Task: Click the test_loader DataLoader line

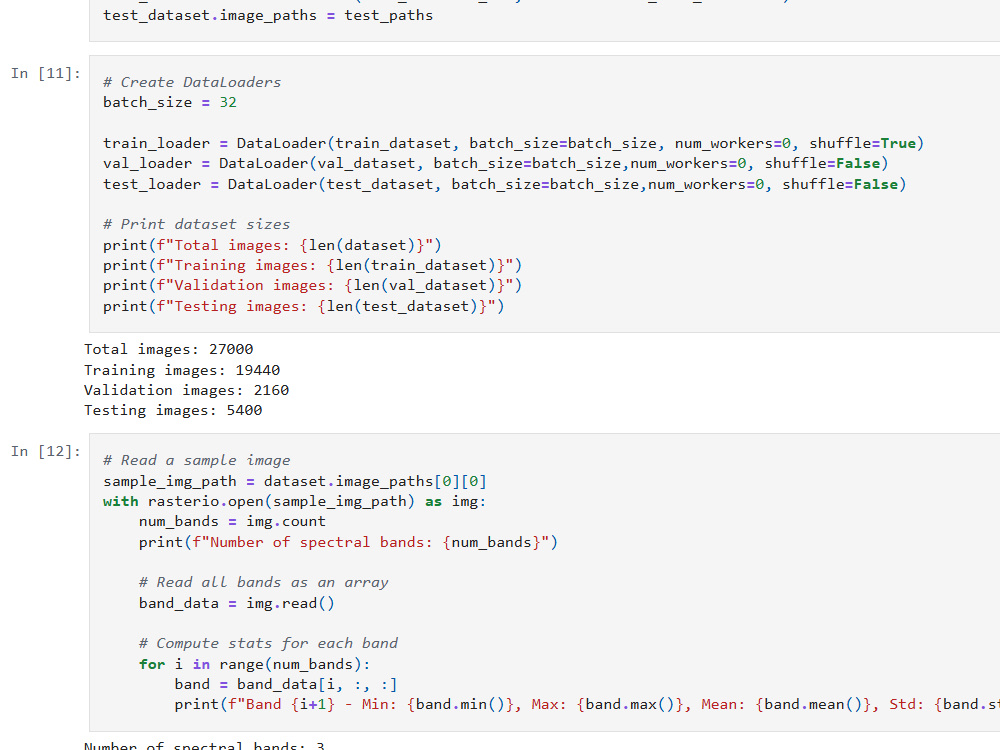Action: (504, 184)
